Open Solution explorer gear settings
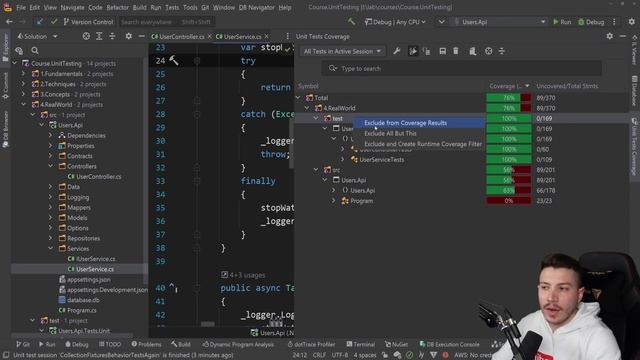Screen dimensions: 640x360 [128, 36]
